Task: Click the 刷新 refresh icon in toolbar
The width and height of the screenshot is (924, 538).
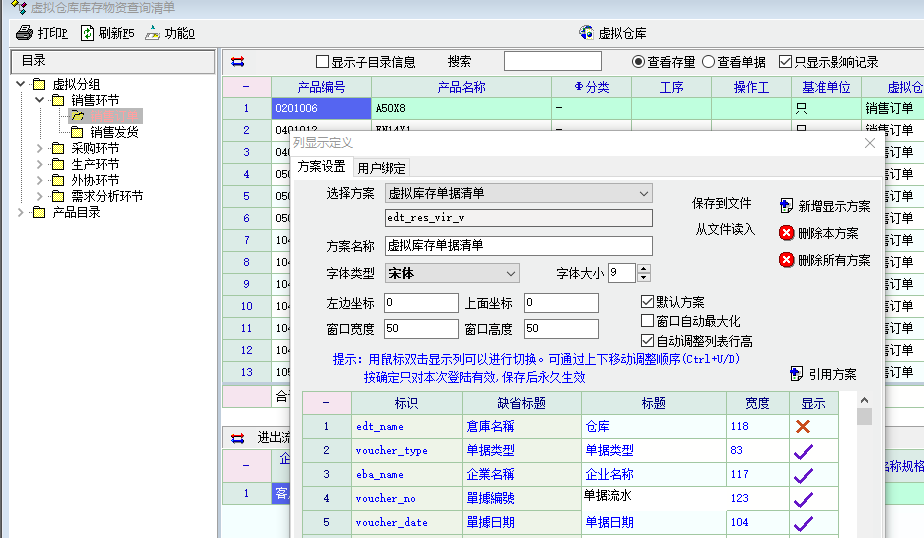Action: pos(88,33)
